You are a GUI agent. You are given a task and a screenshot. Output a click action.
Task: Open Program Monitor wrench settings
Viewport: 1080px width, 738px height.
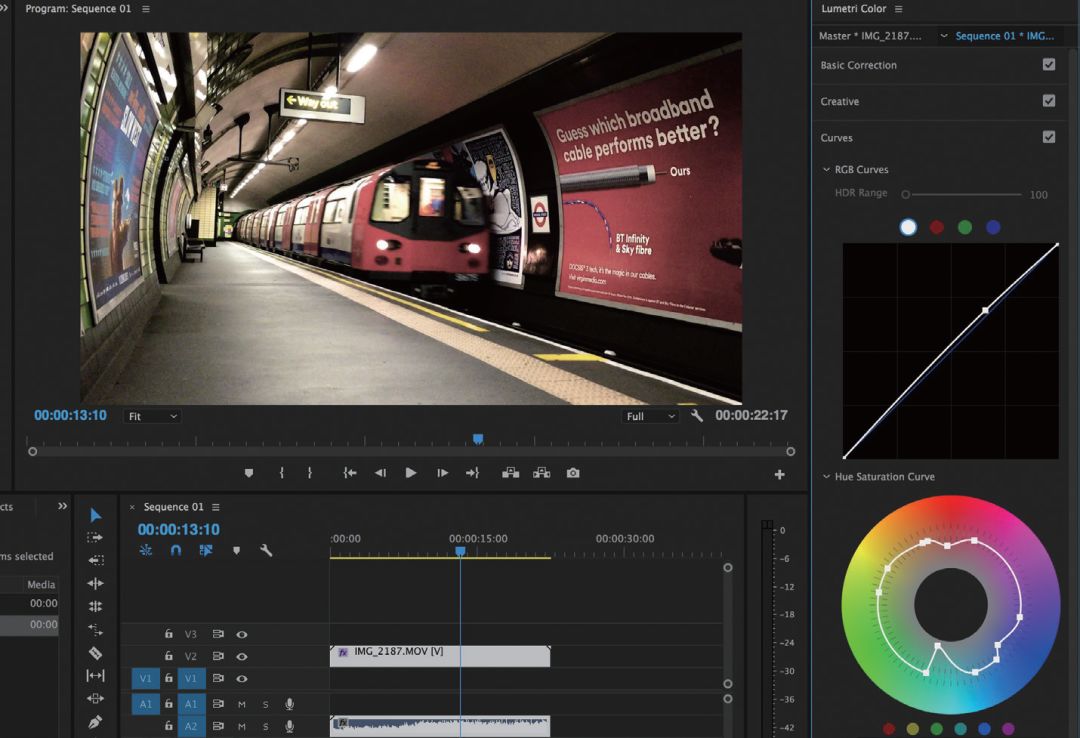tap(697, 416)
